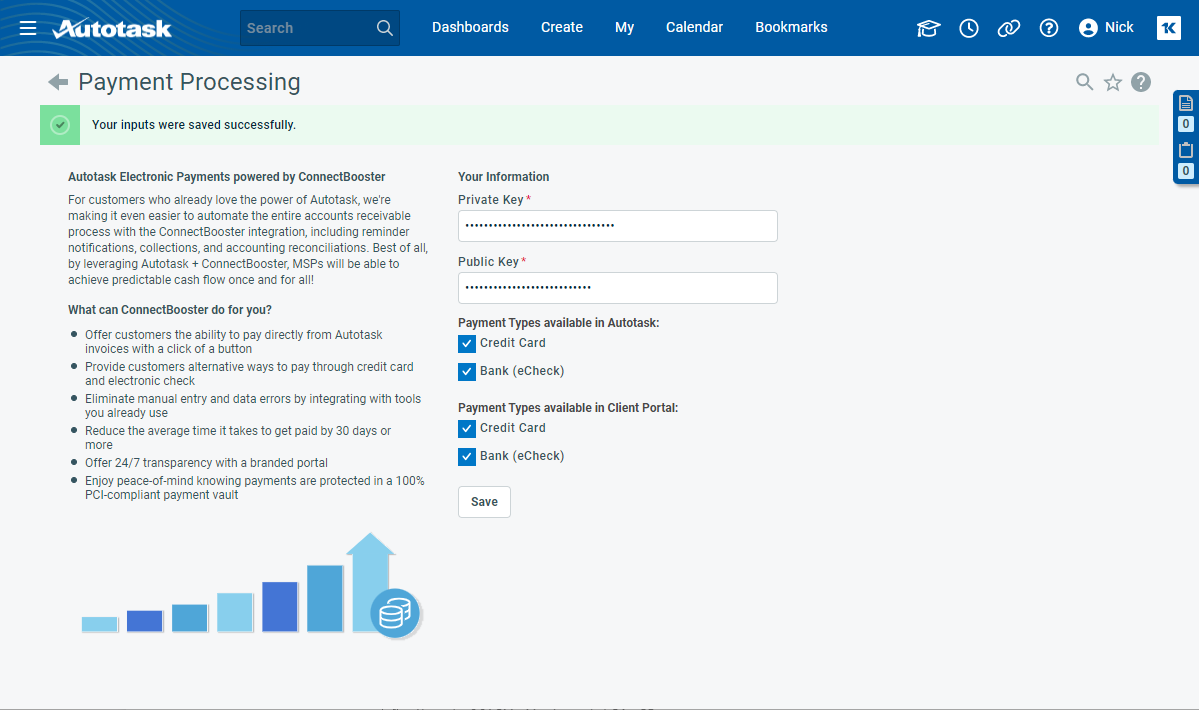Open the chain link integrations icon

pyautogui.click(x=1009, y=28)
